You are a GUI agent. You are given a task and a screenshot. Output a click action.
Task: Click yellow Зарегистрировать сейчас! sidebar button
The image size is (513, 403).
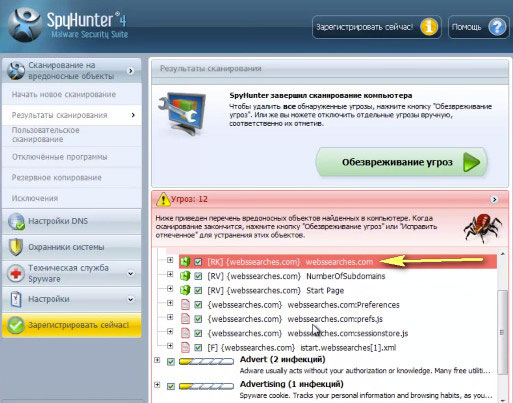(x=72, y=325)
